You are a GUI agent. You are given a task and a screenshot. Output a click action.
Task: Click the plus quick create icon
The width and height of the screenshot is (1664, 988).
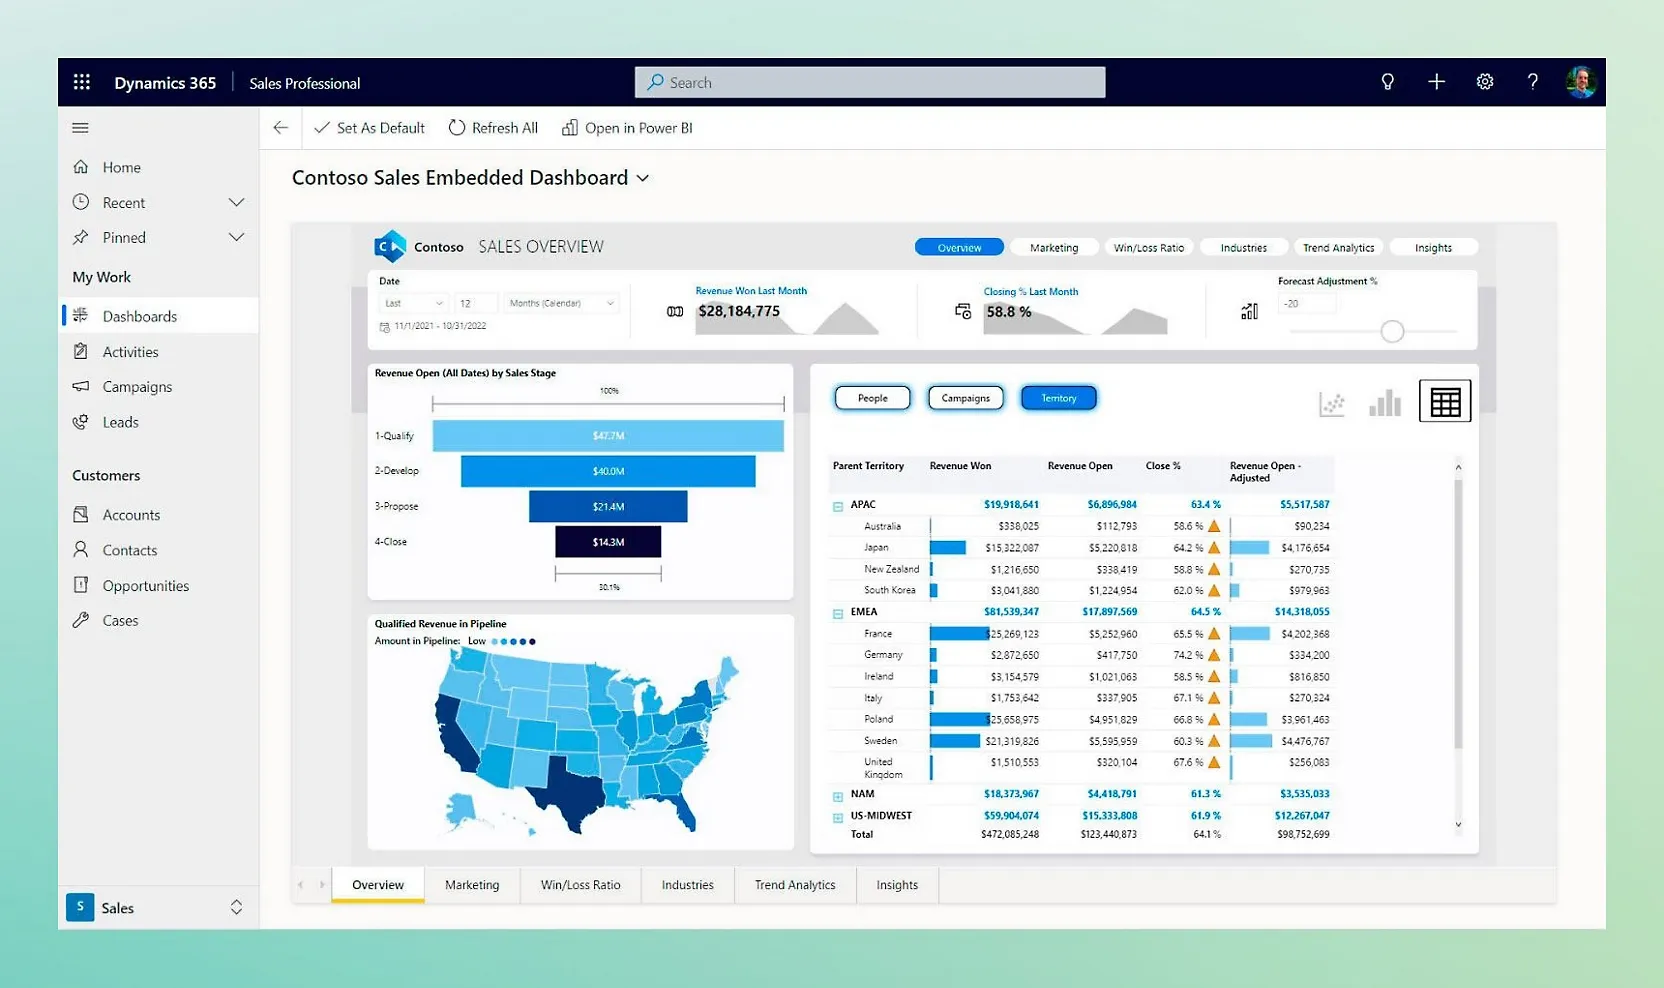point(1436,82)
